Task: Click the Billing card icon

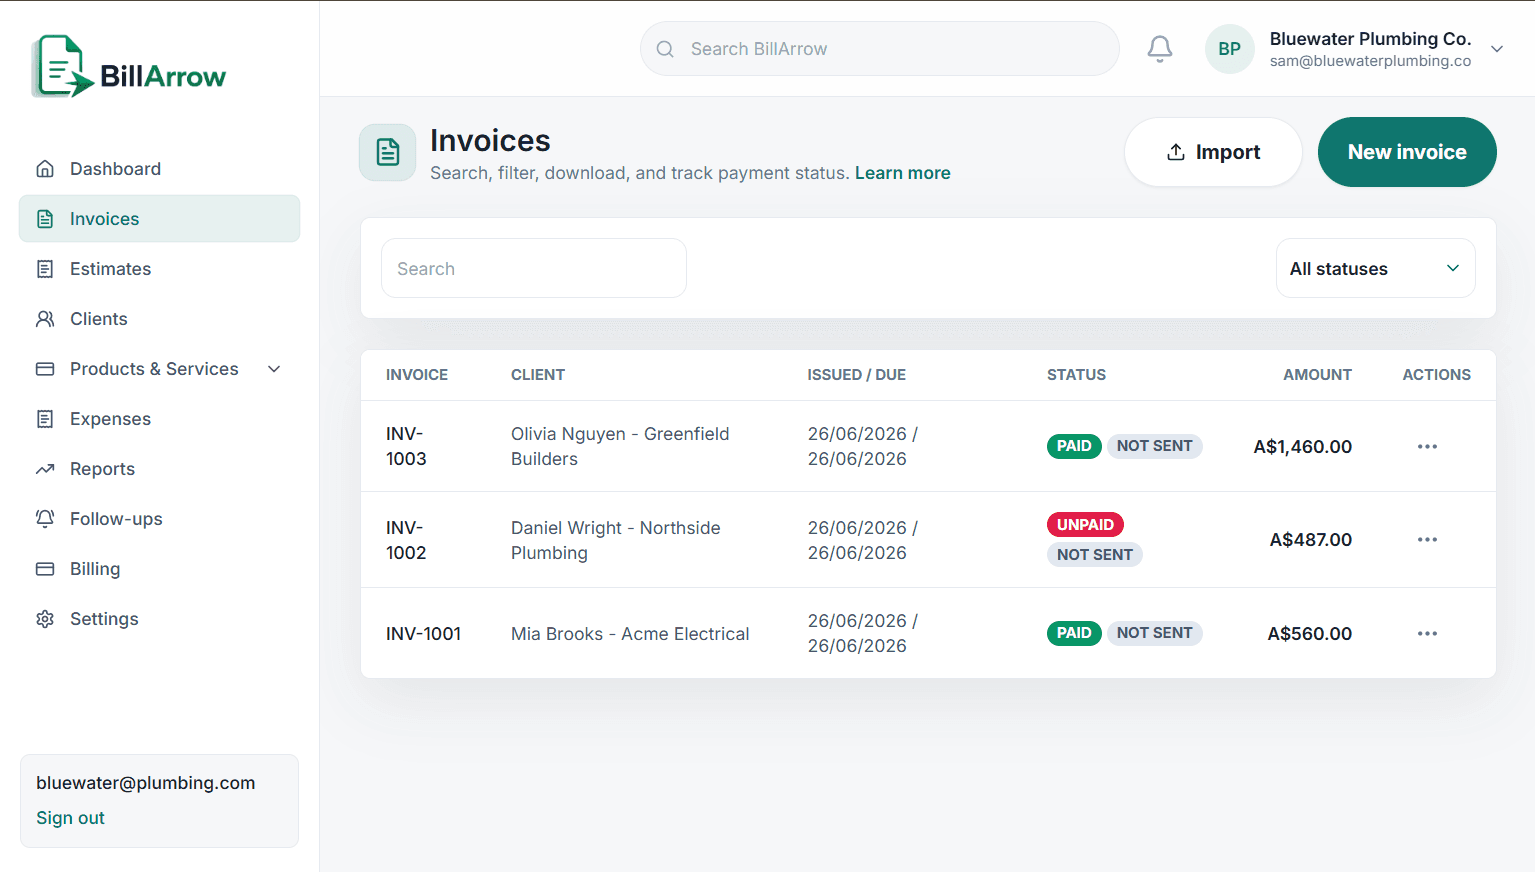Action: tap(45, 569)
